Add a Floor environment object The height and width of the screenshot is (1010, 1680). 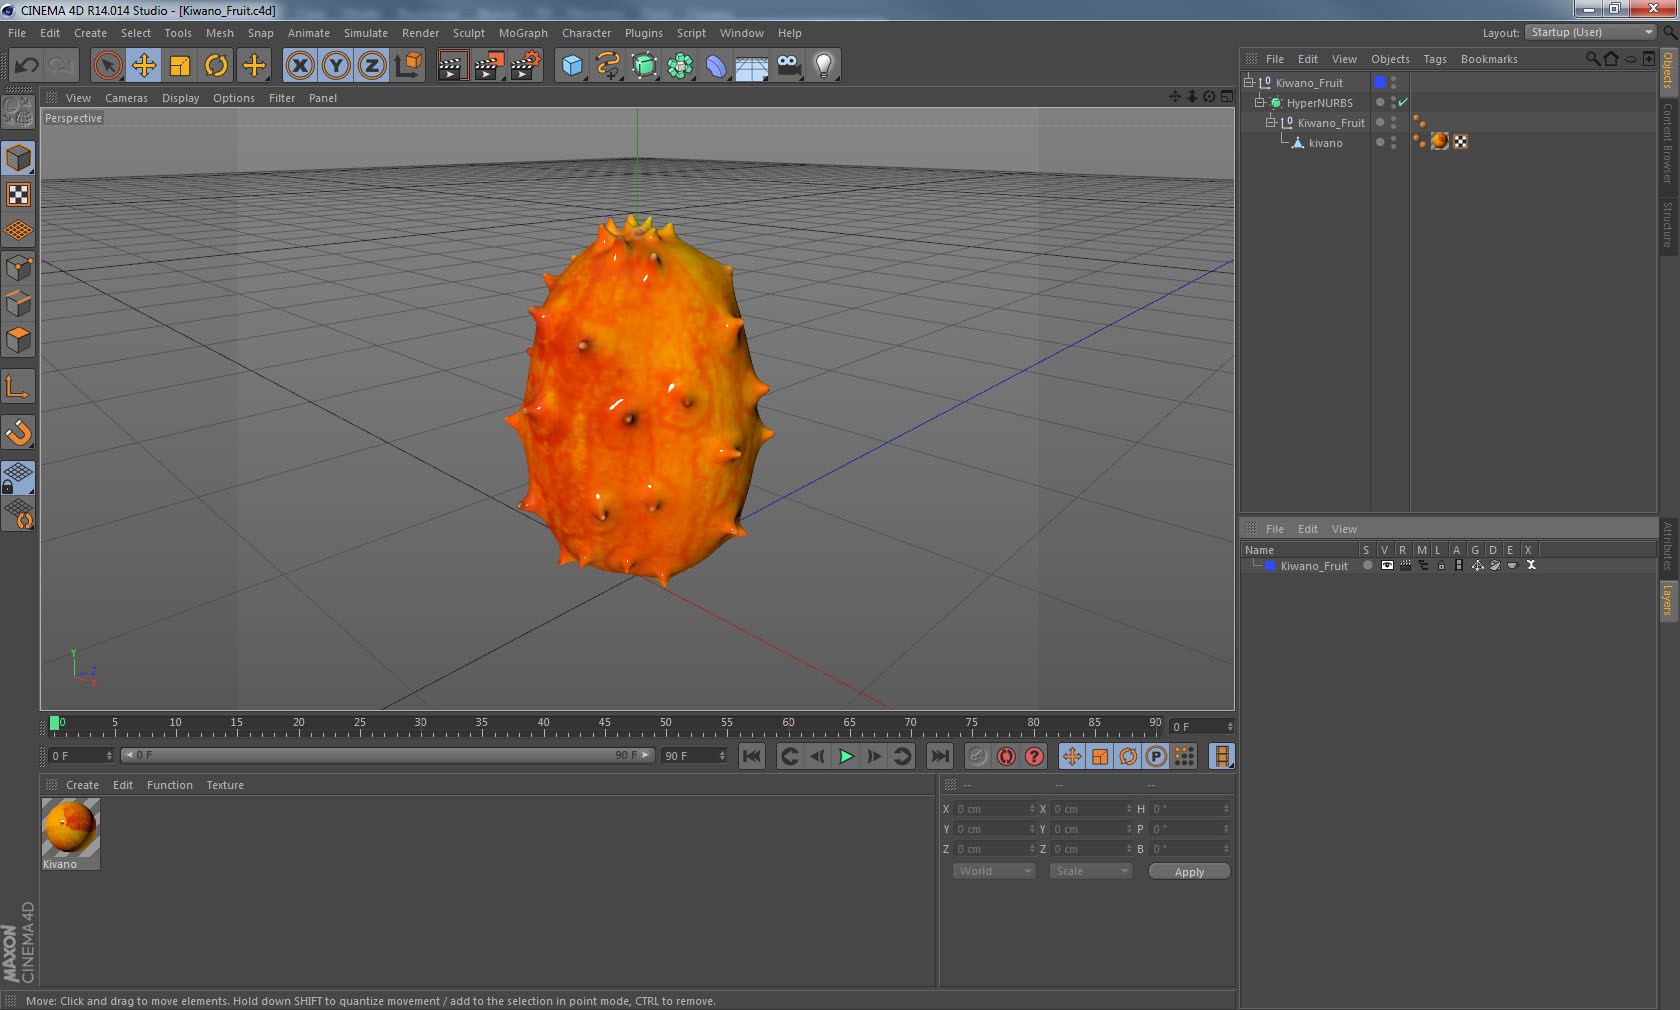(752, 66)
